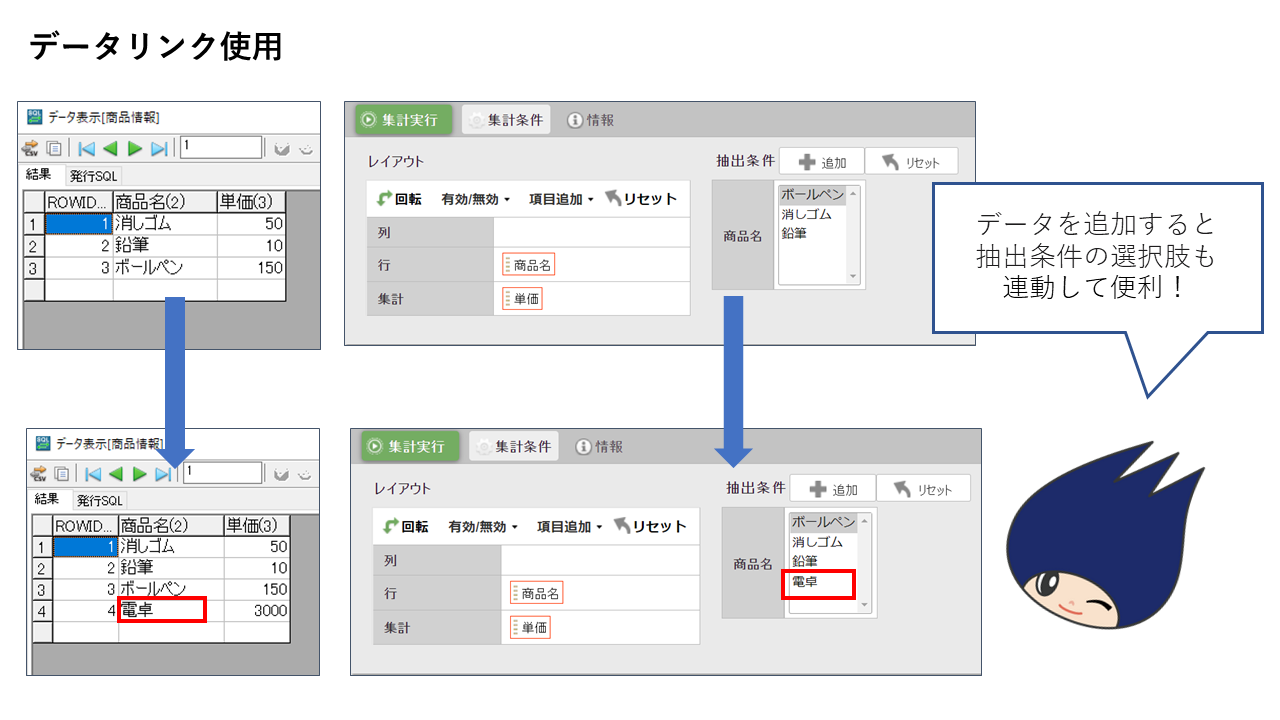The image size is (1280, 720).
Task: Go to the next record
Action: click(134, 148)
